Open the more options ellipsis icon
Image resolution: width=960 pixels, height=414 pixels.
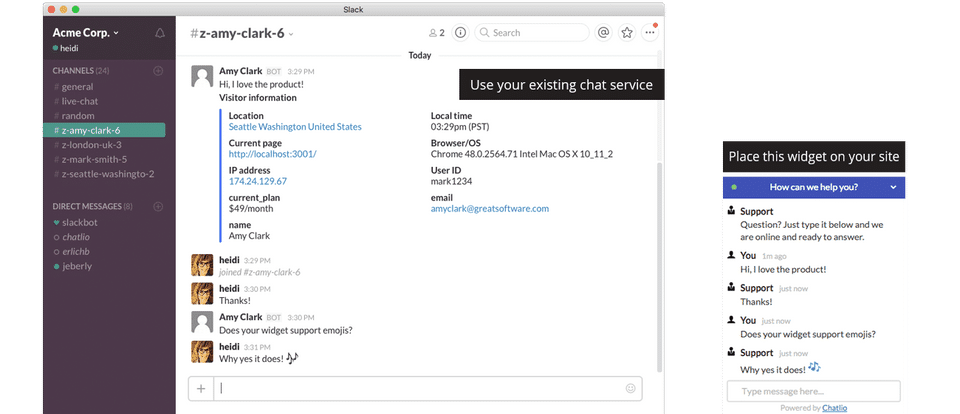tap(650, 32)
